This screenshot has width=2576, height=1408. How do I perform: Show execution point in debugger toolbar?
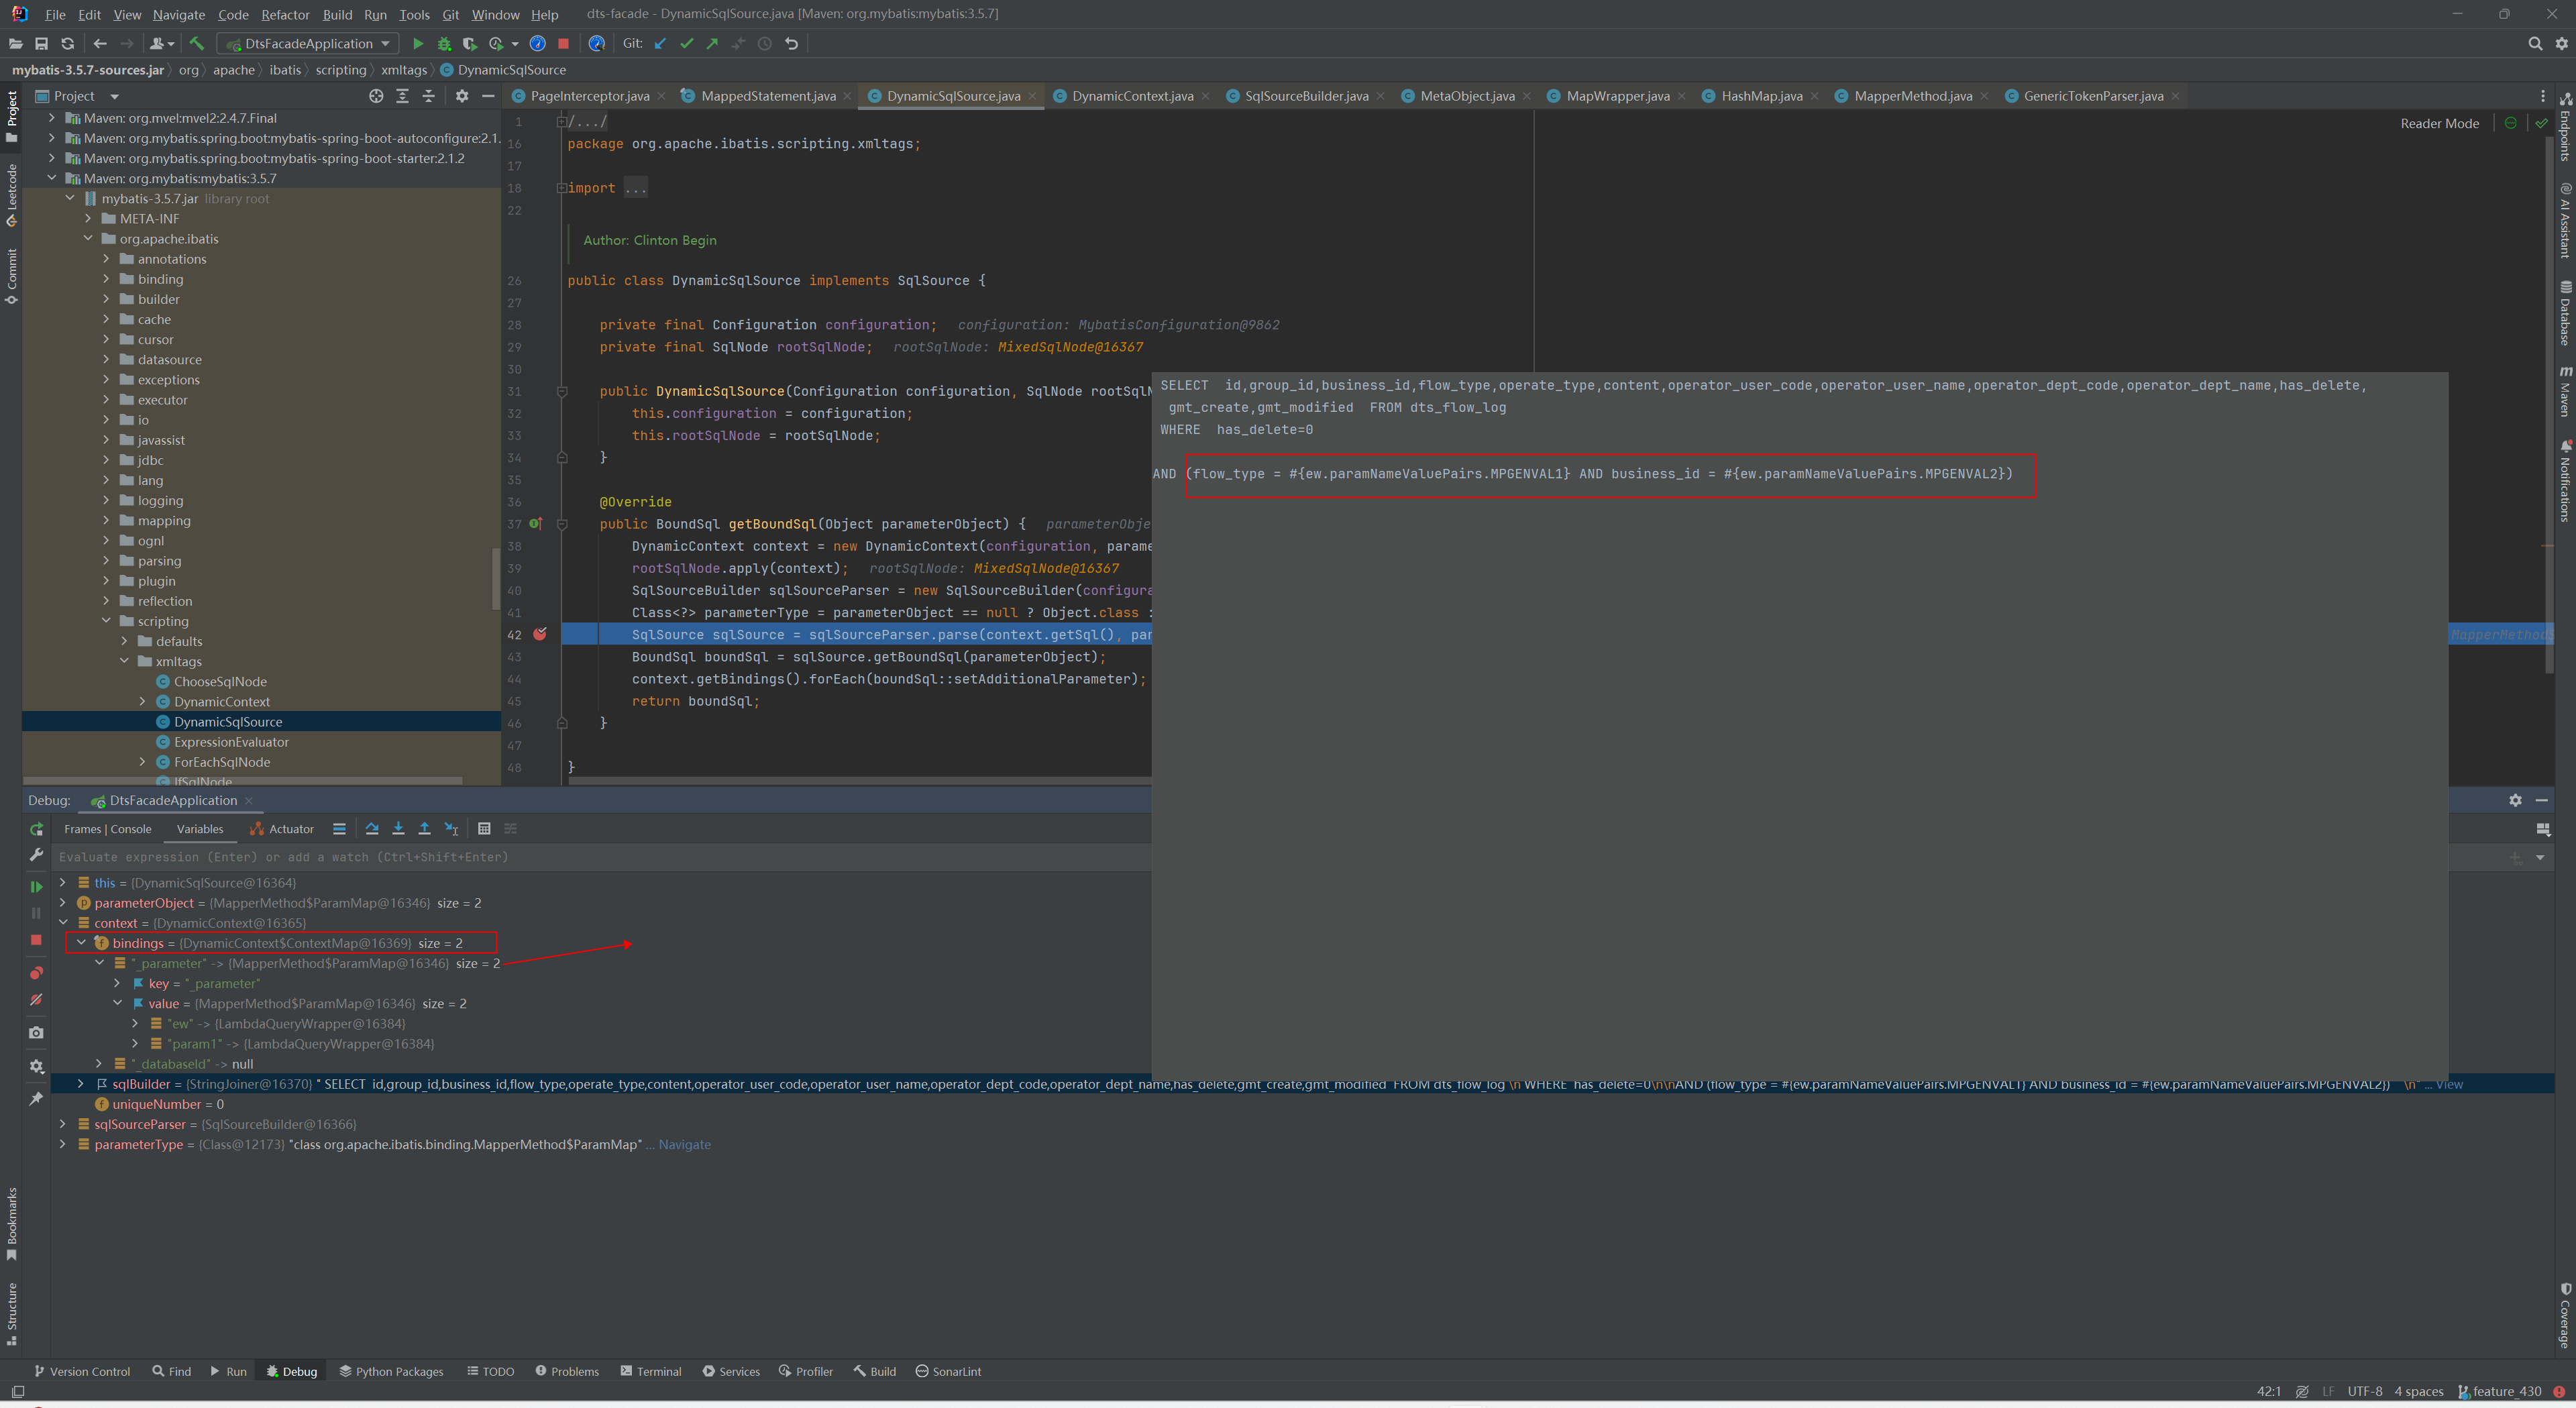click(339, 829)
